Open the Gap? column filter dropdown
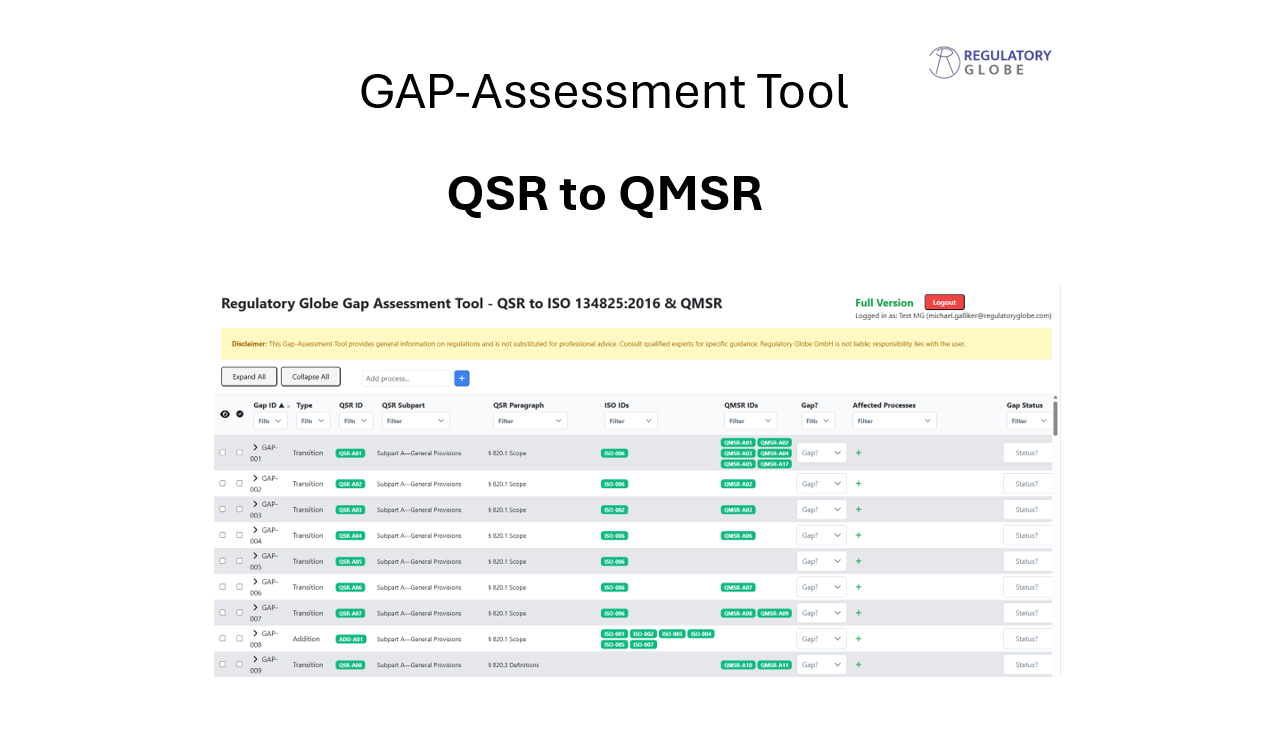Image resolution: width=1267 pixels, height=735 pixels. (x=818, y=421)
